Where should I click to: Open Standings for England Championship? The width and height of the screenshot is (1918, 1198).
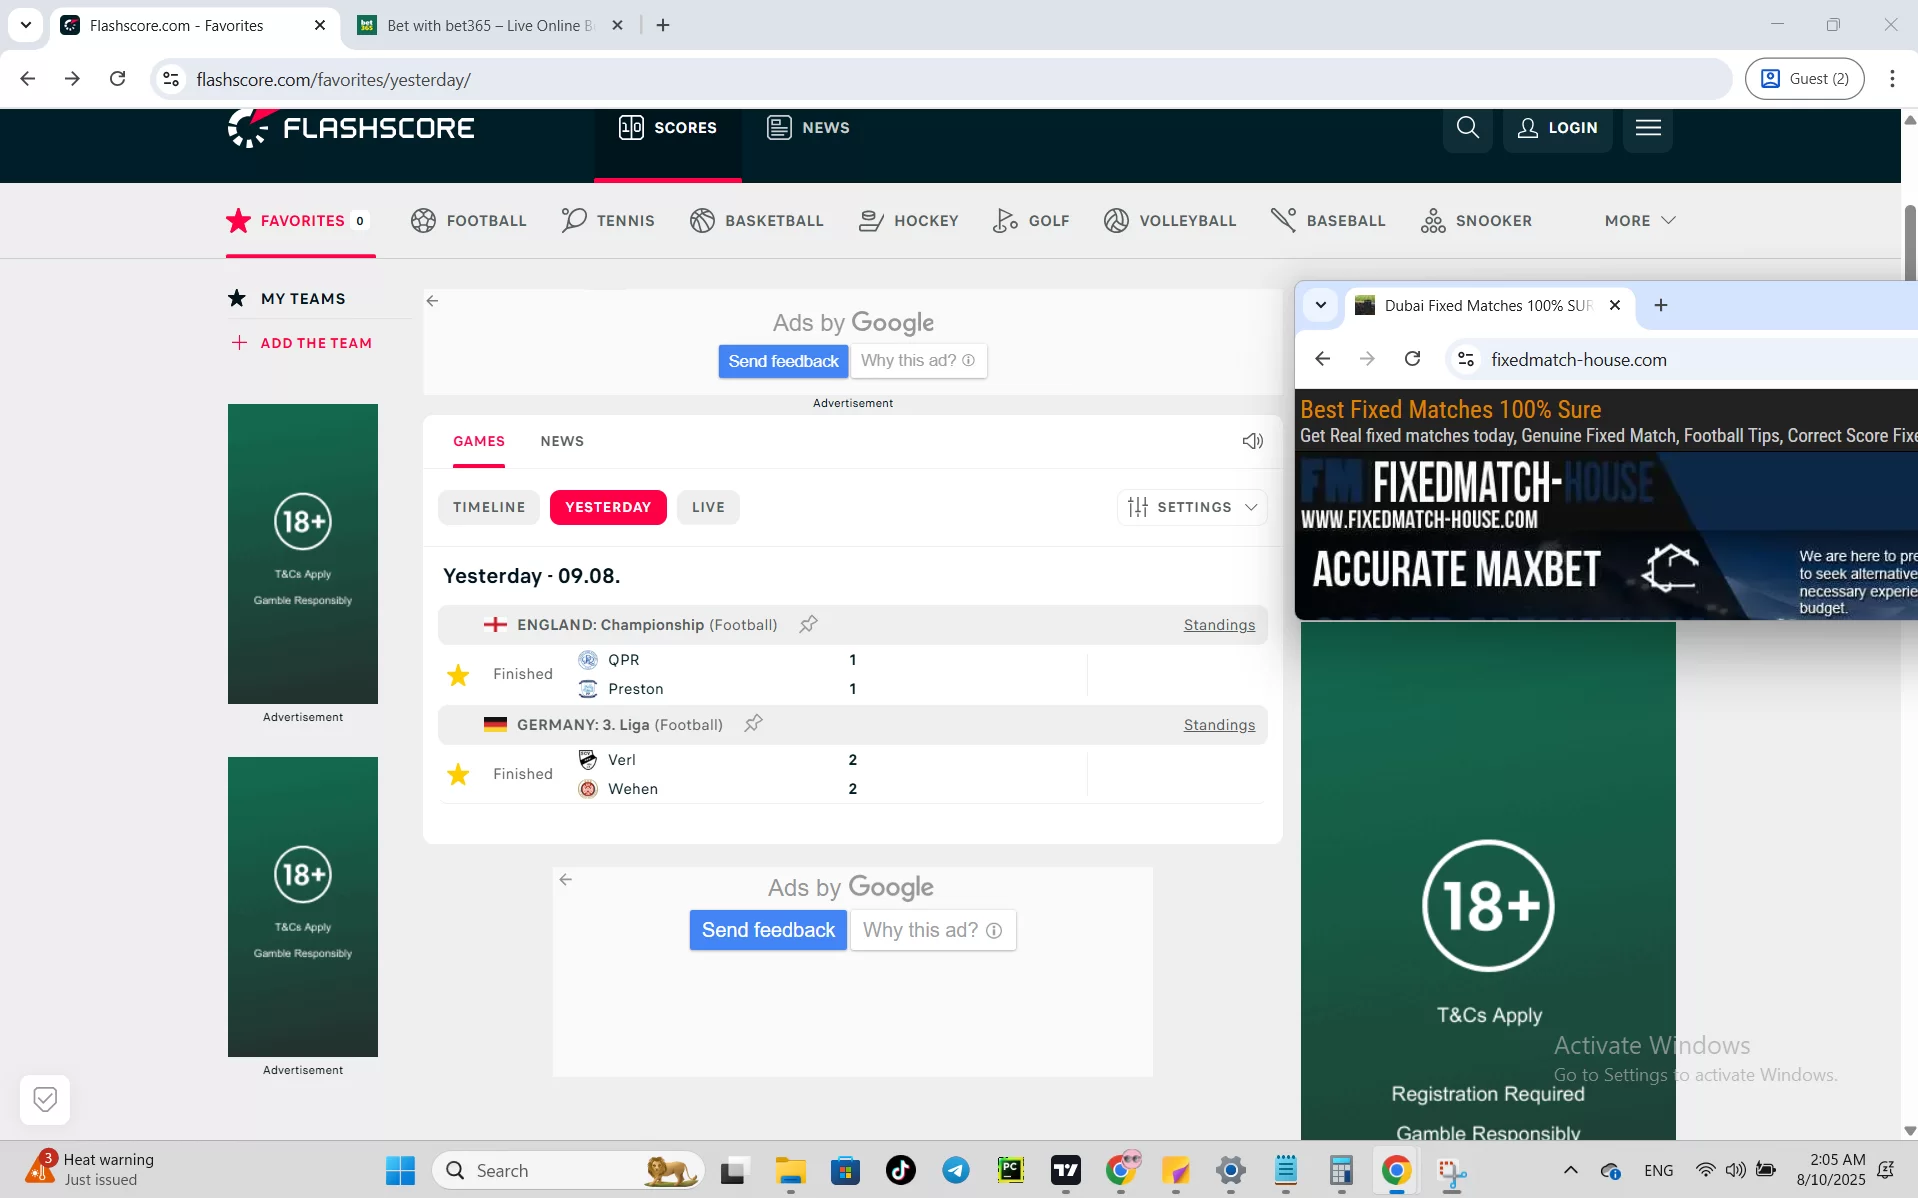1219,625
